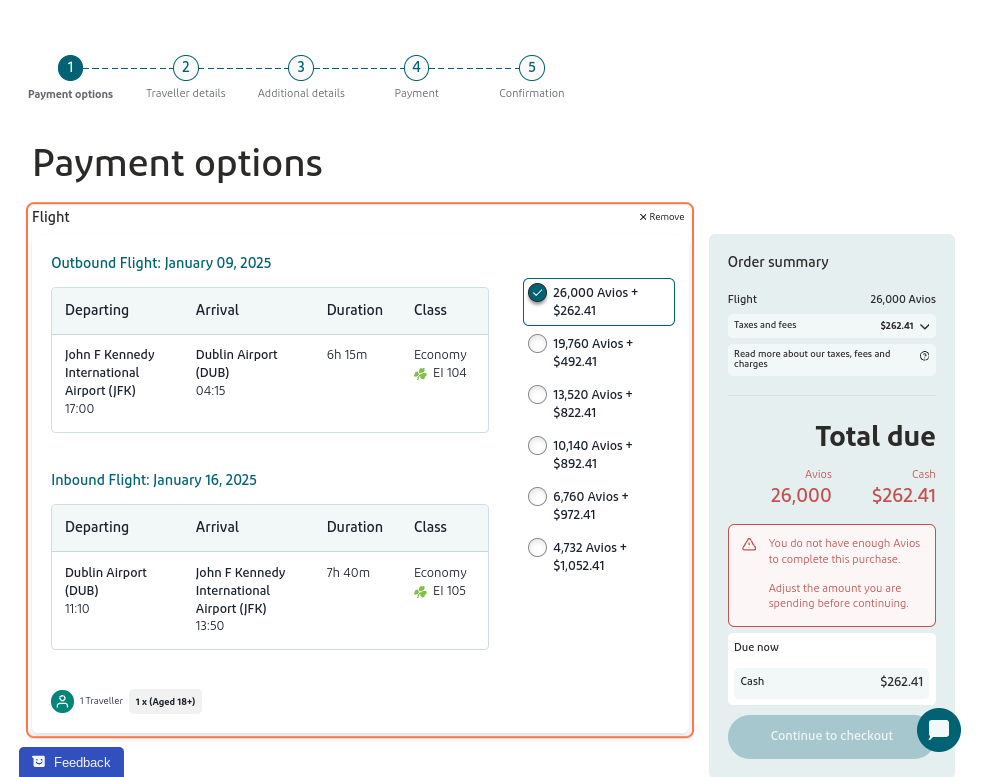Open the live chat bubble icon
The height and width of the screenshot is (777, 987).
click(x=939, y=730)
